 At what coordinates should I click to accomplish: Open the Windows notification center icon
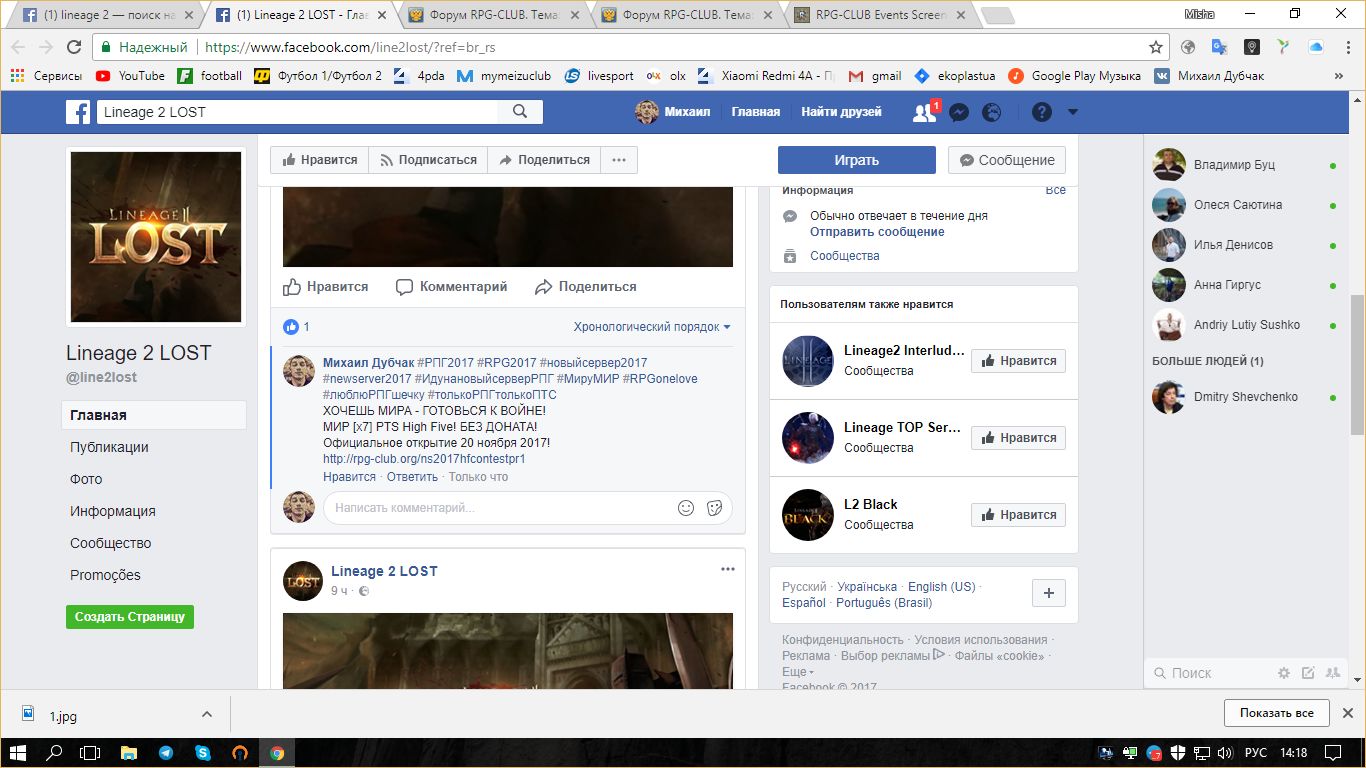pyautogui.click(x=1333, y=753)
